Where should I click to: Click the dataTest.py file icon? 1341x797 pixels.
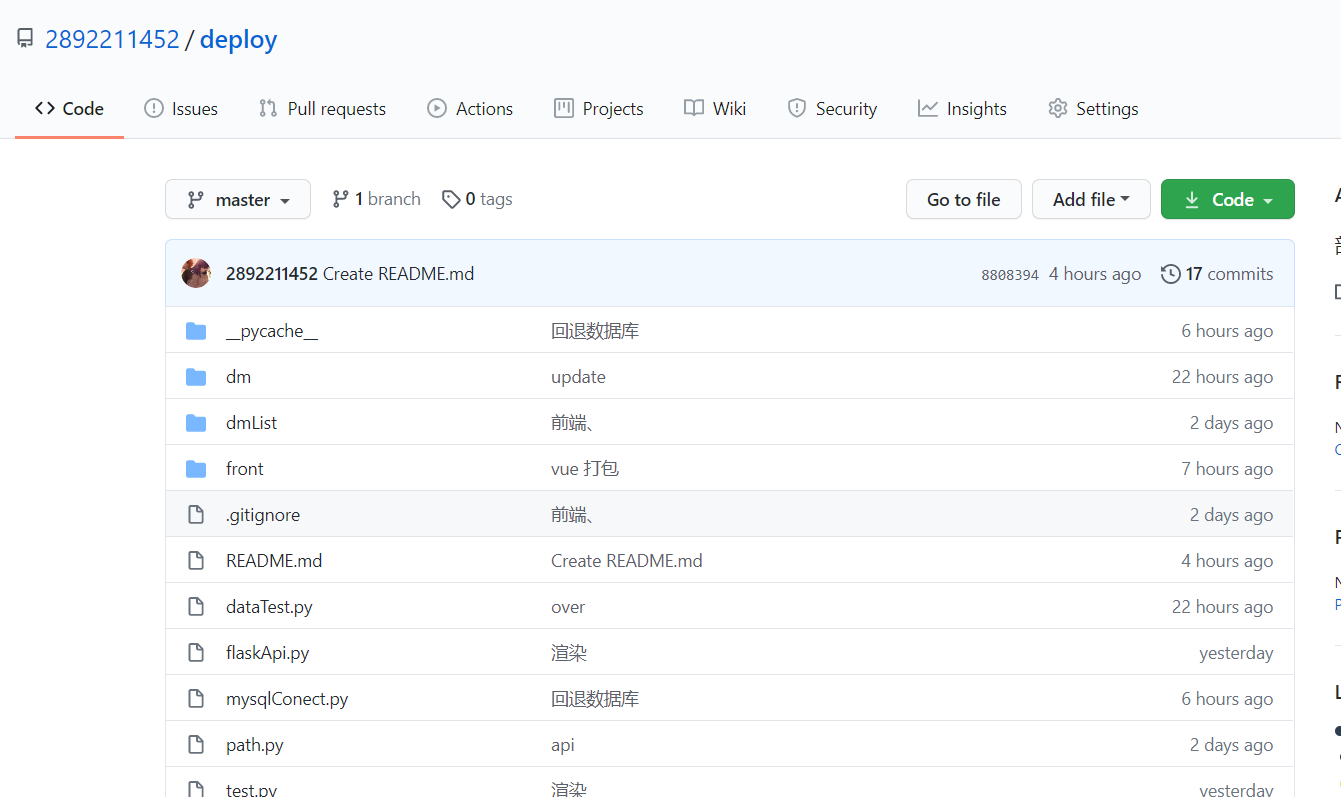point(196,607)
